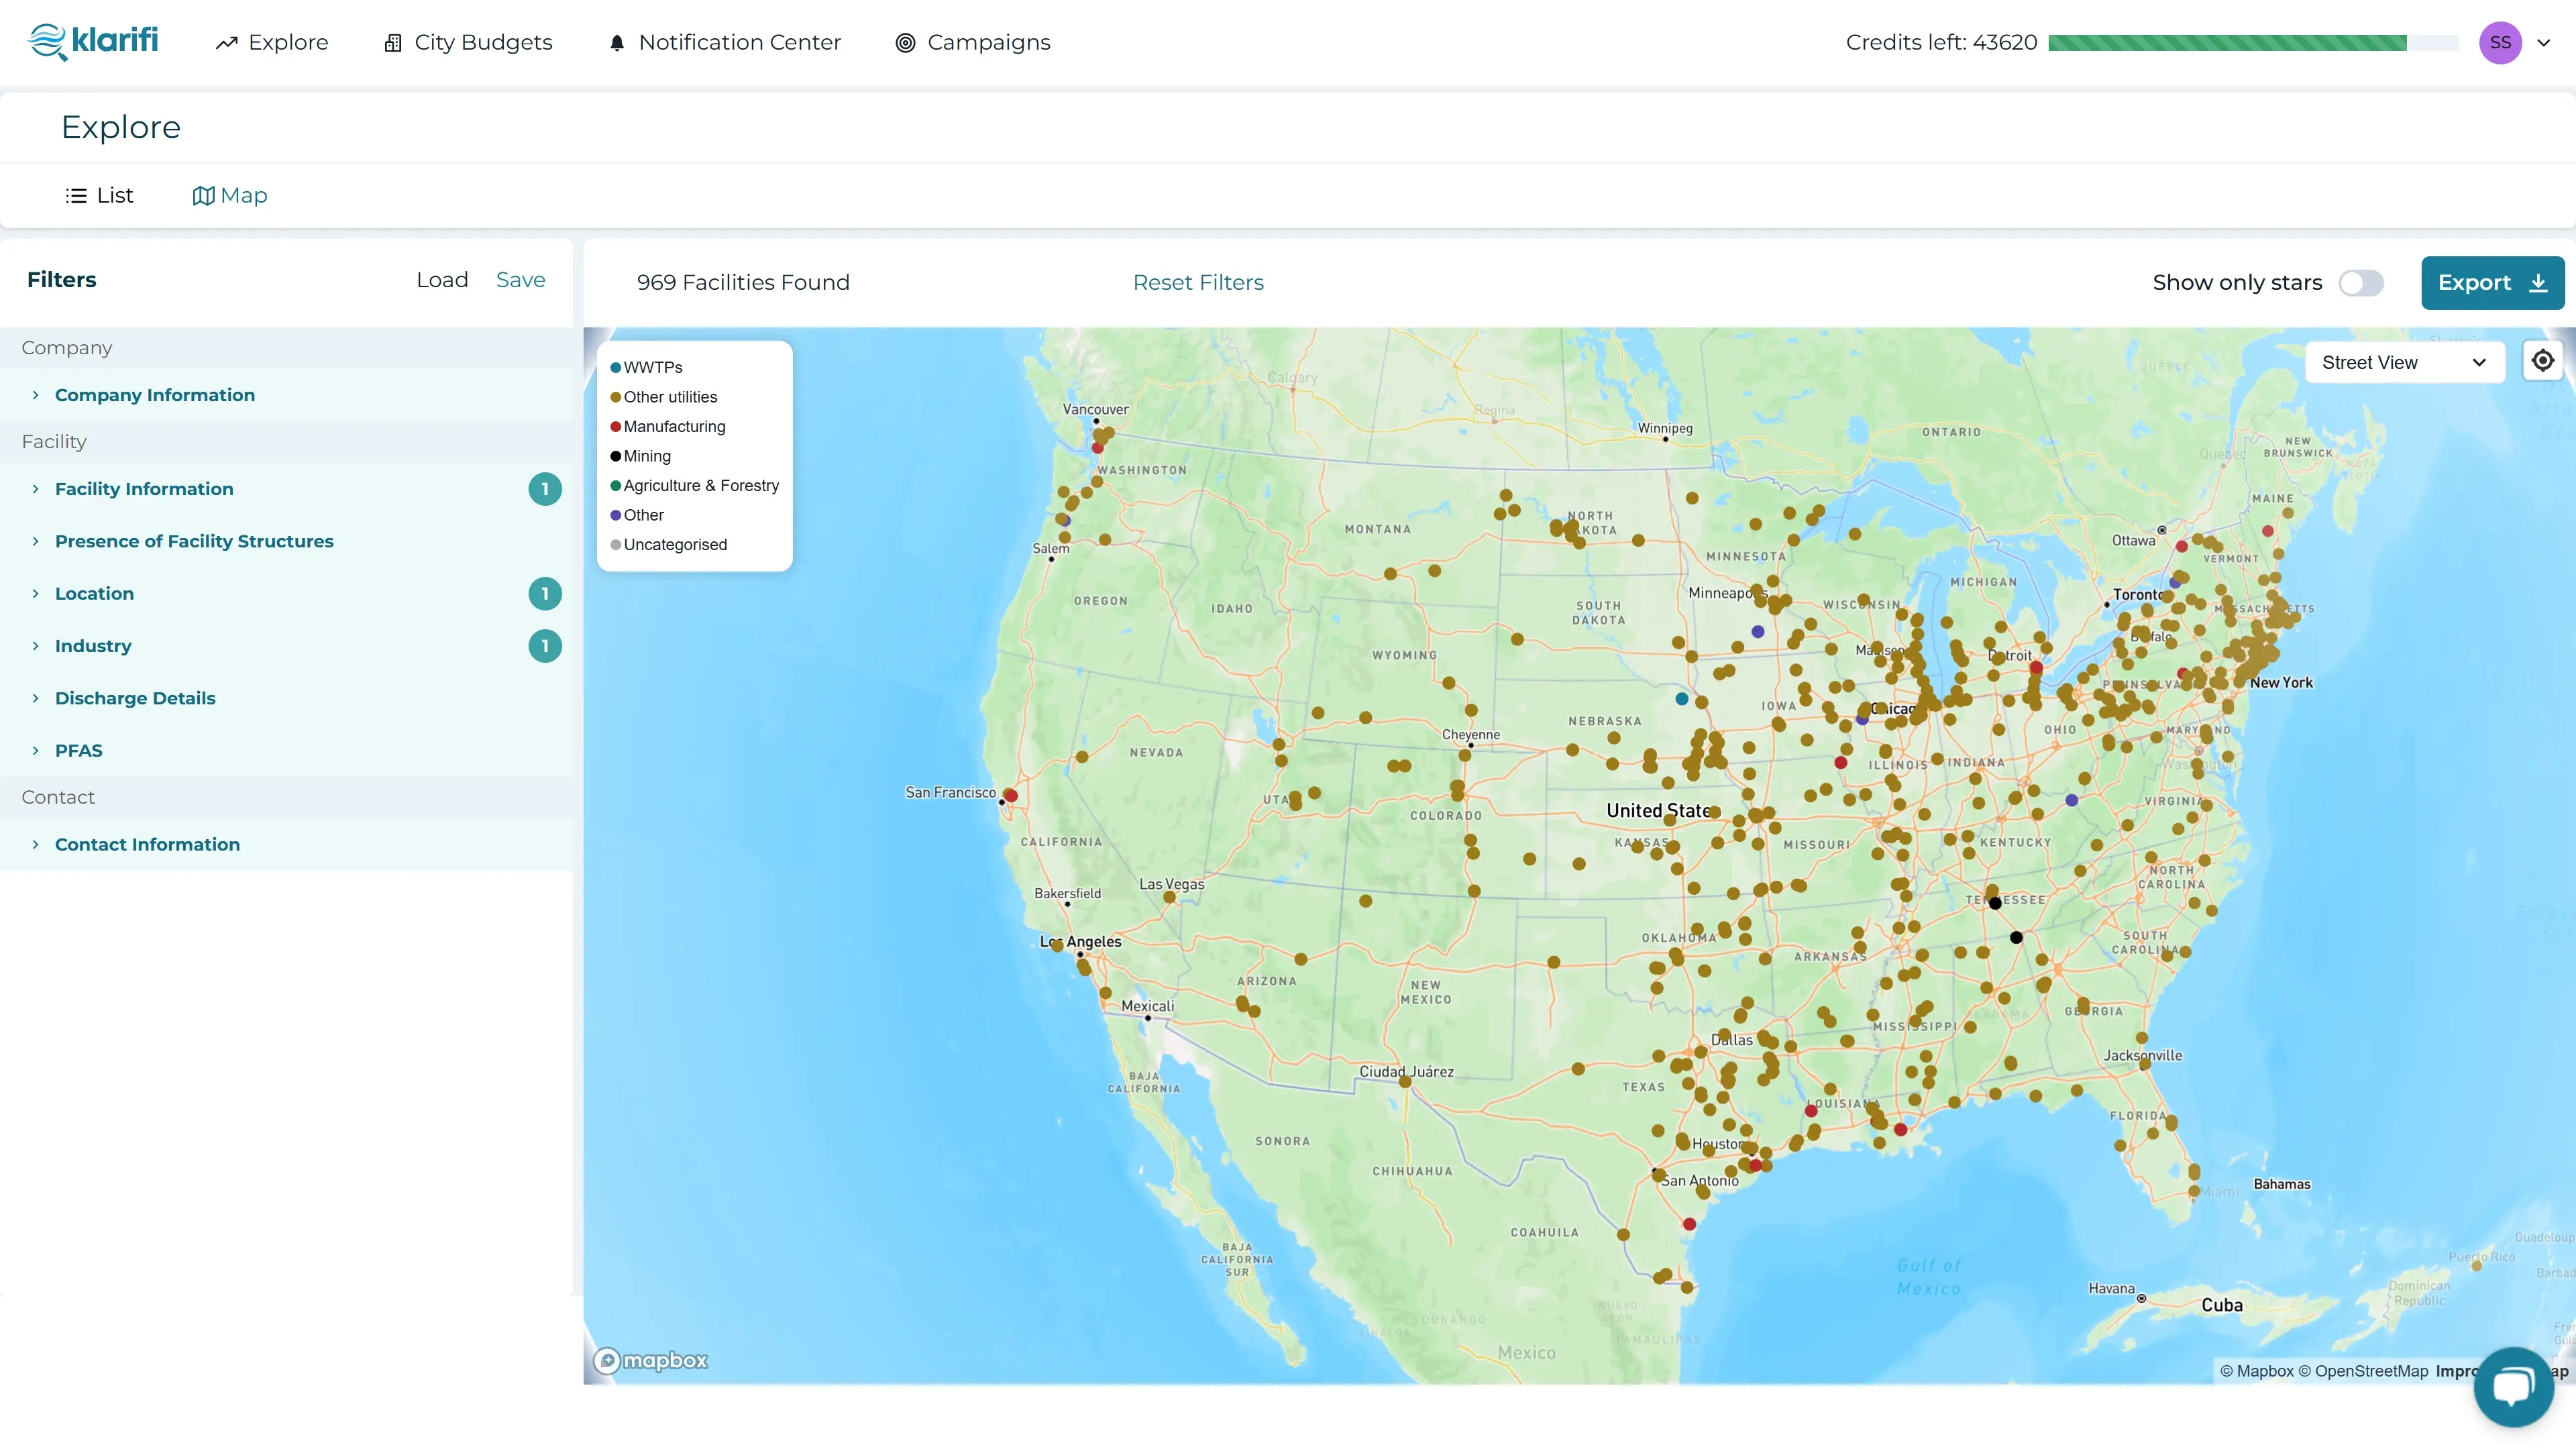Open the chat bubble widget
Image resolution: width=2576 pixels, height=1449 pixels.
[x=2513, y=1386]
